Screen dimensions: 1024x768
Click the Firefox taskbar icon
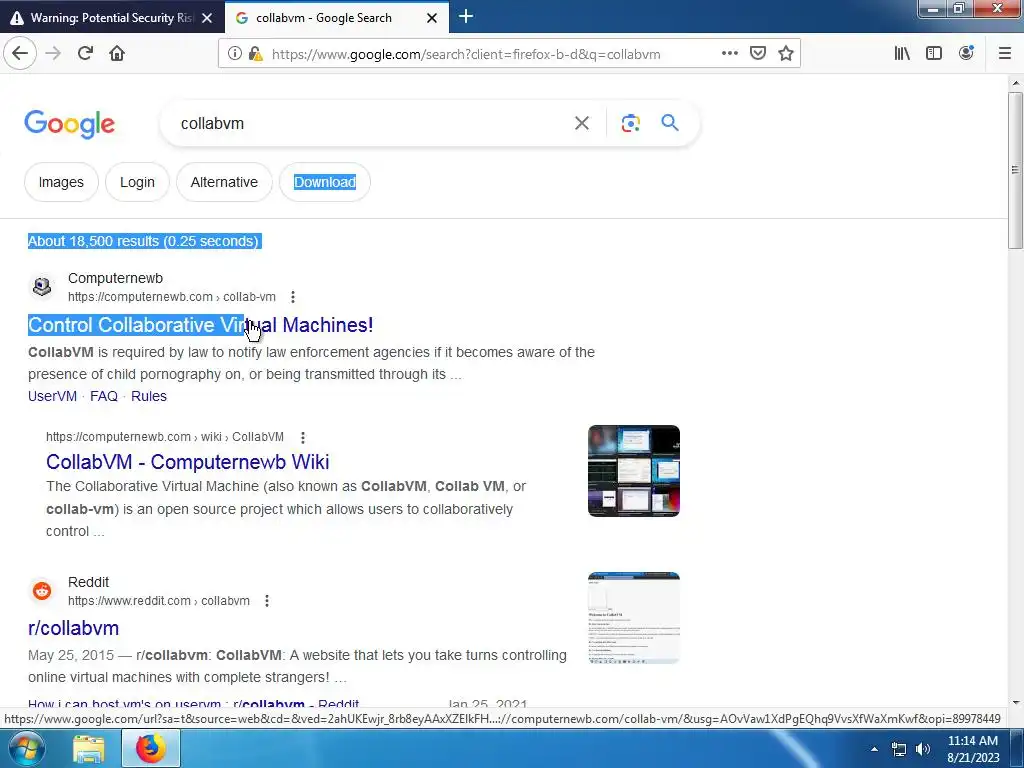[151, 748]
